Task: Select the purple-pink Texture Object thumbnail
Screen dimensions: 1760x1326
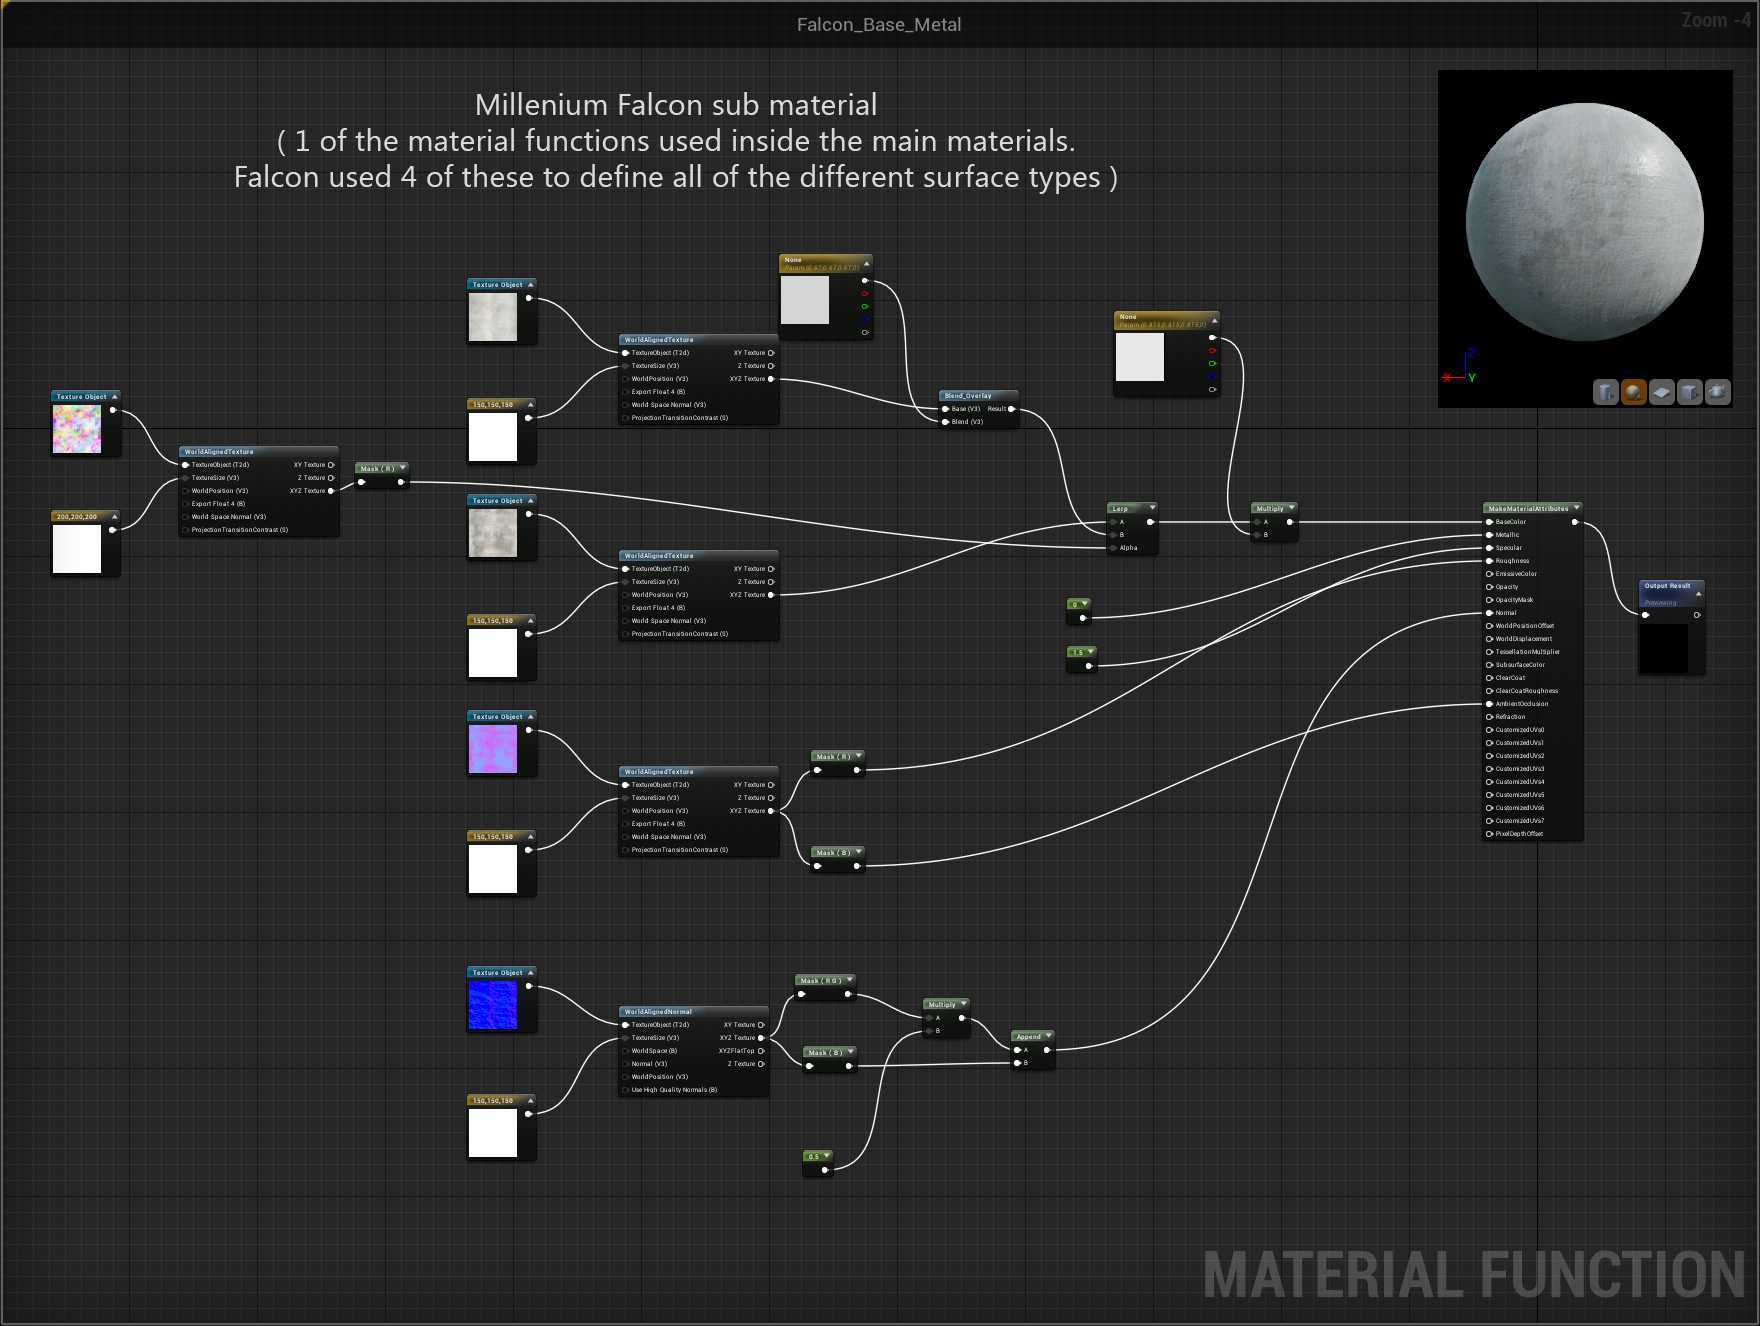Action: tap(493, 749)
